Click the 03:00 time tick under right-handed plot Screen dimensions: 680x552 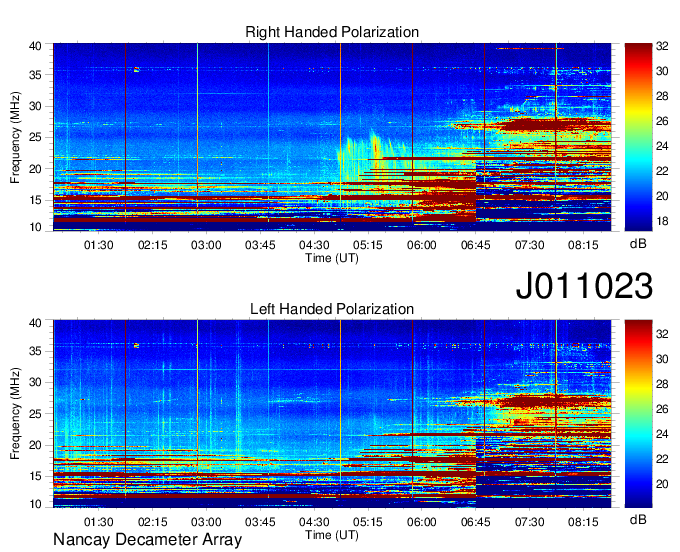[206, 245]
